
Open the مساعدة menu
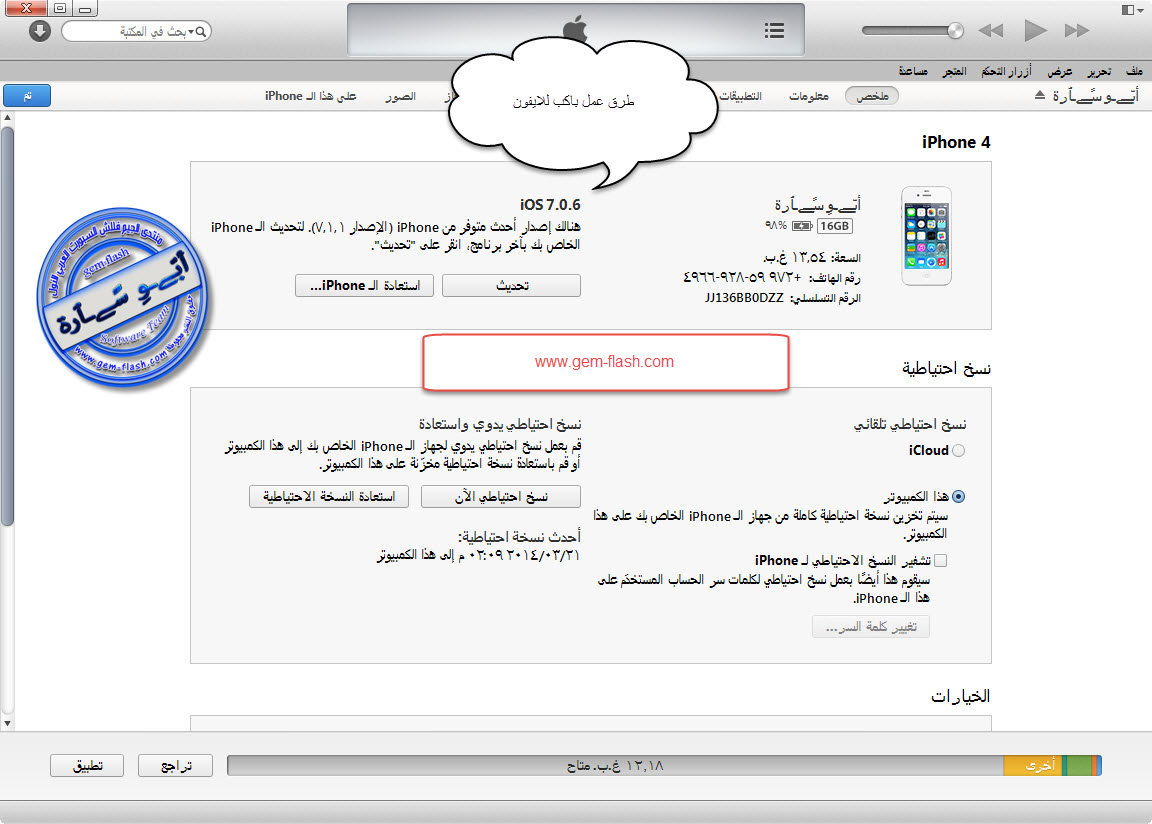[913, 71]
